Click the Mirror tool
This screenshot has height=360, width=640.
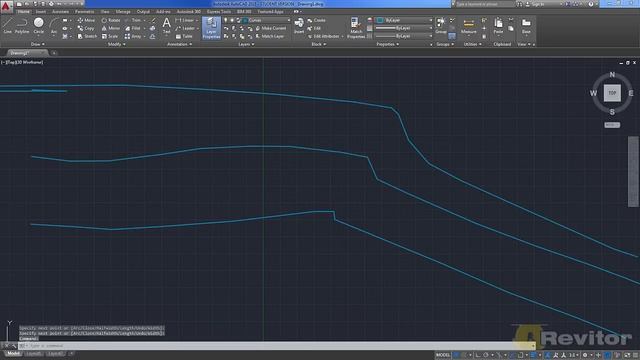111,28
